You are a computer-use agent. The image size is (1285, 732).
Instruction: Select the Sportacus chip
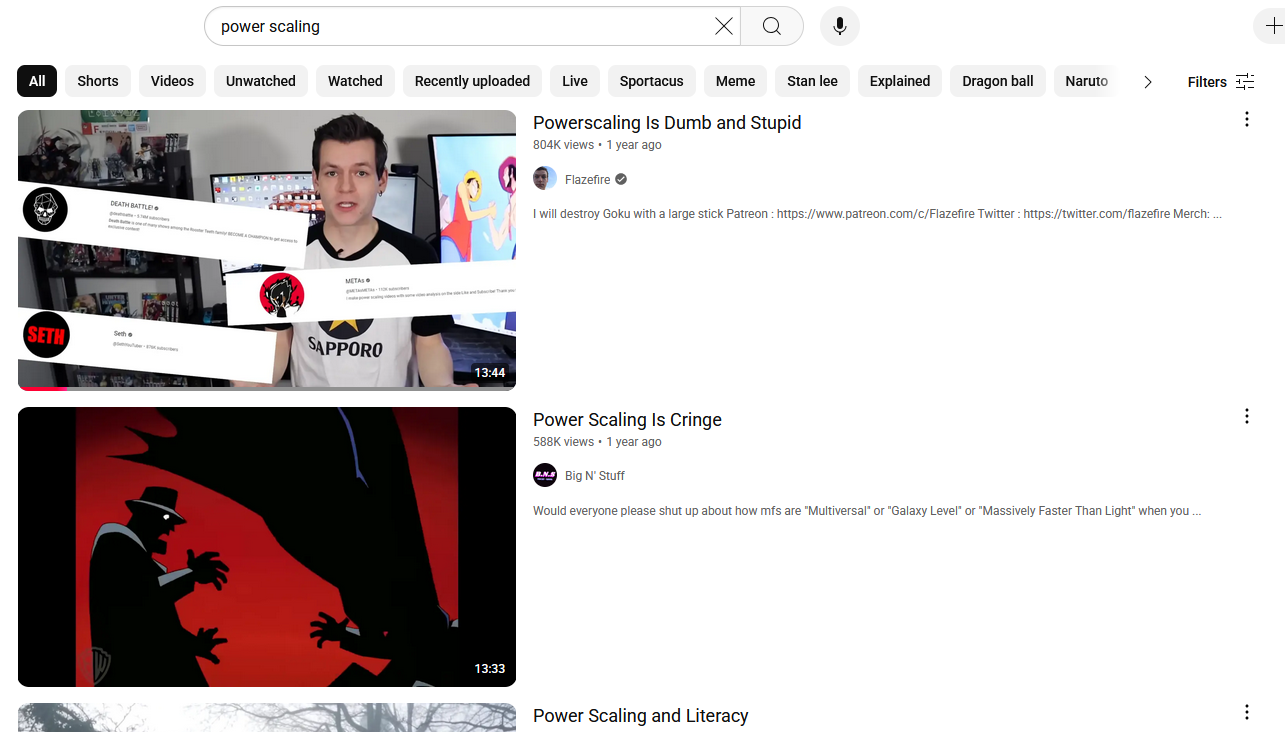tap(652, 81)
